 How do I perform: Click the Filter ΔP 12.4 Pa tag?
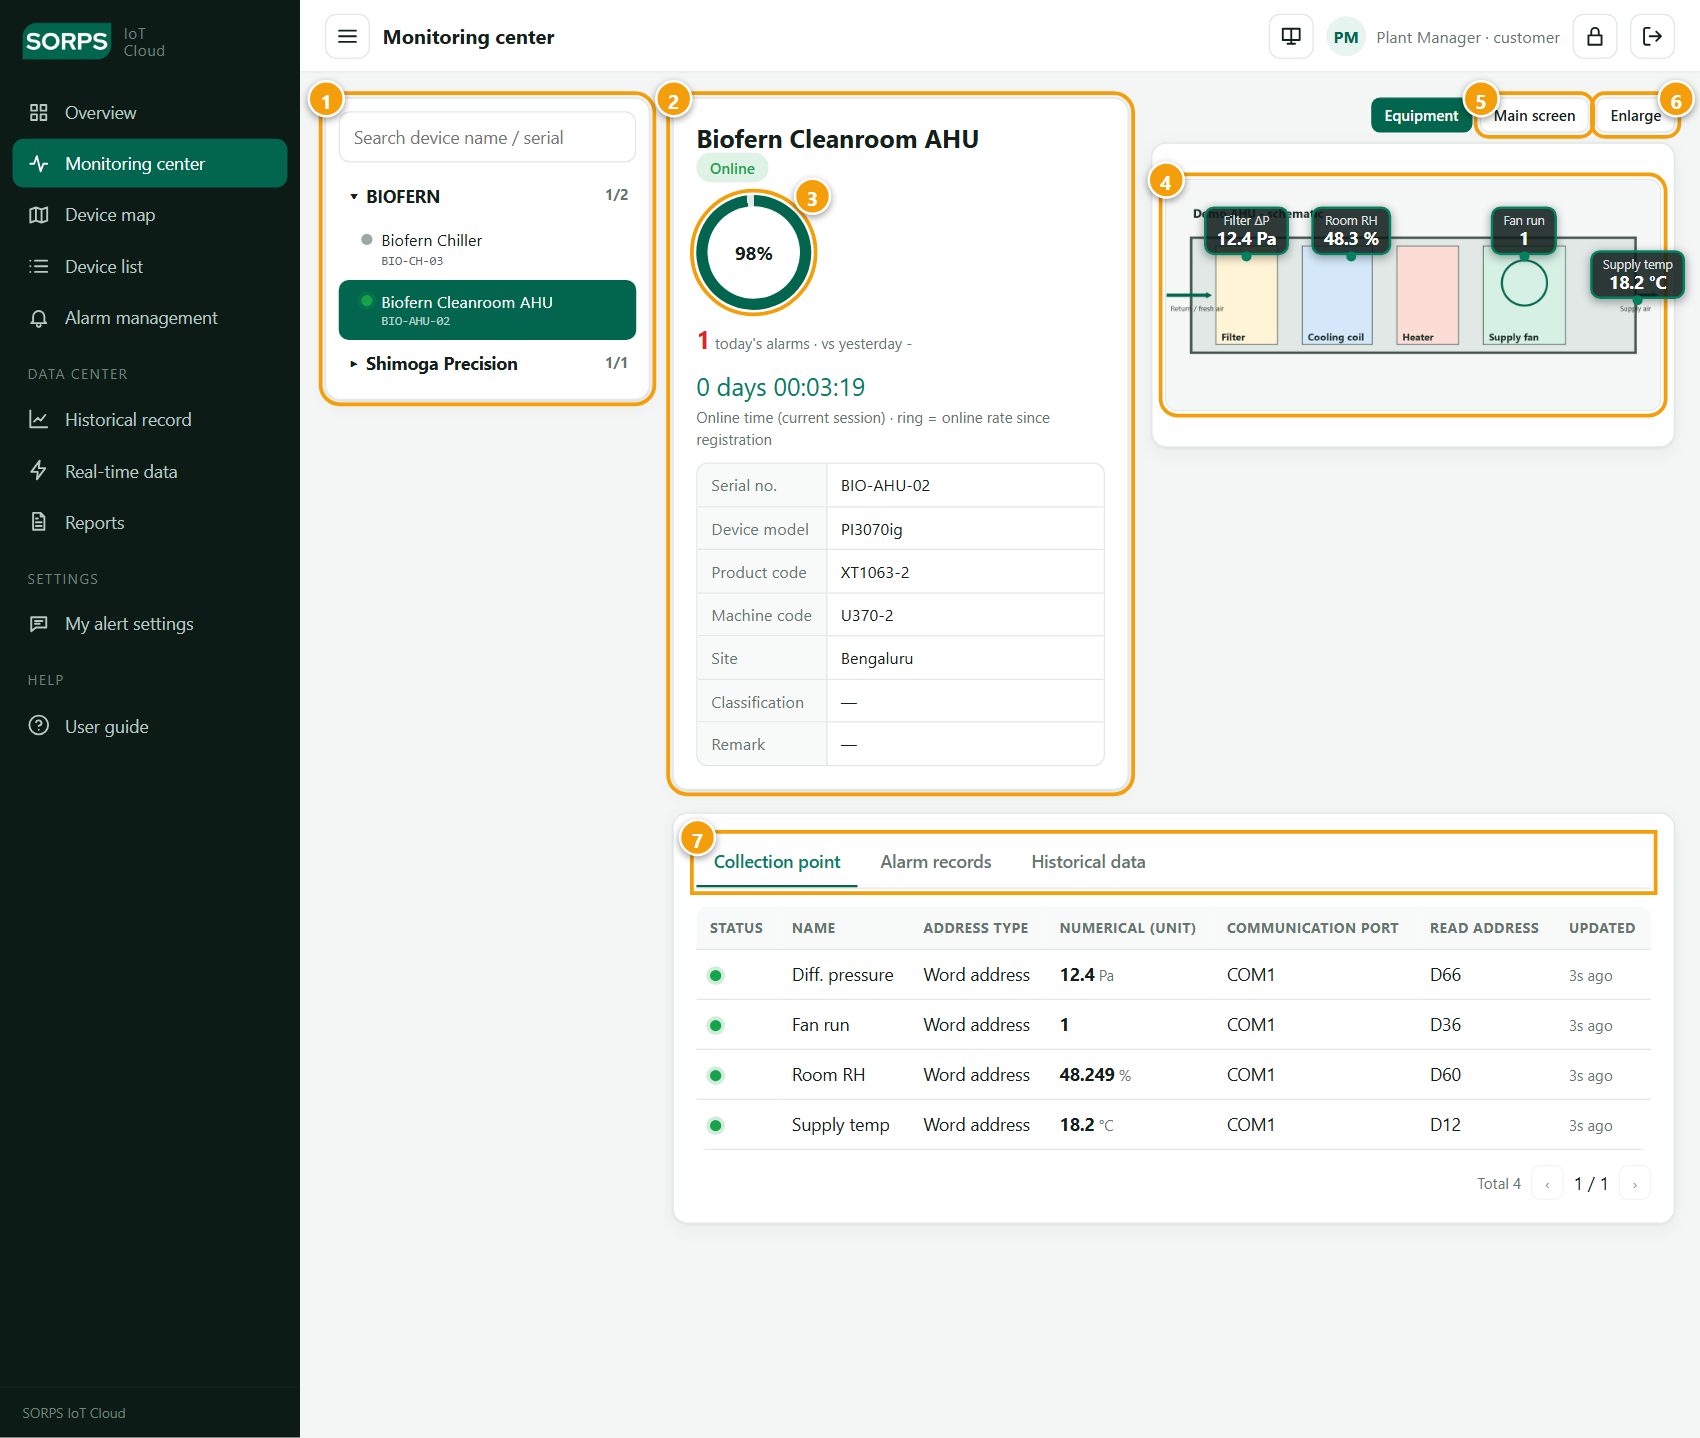click(1246, 230)
